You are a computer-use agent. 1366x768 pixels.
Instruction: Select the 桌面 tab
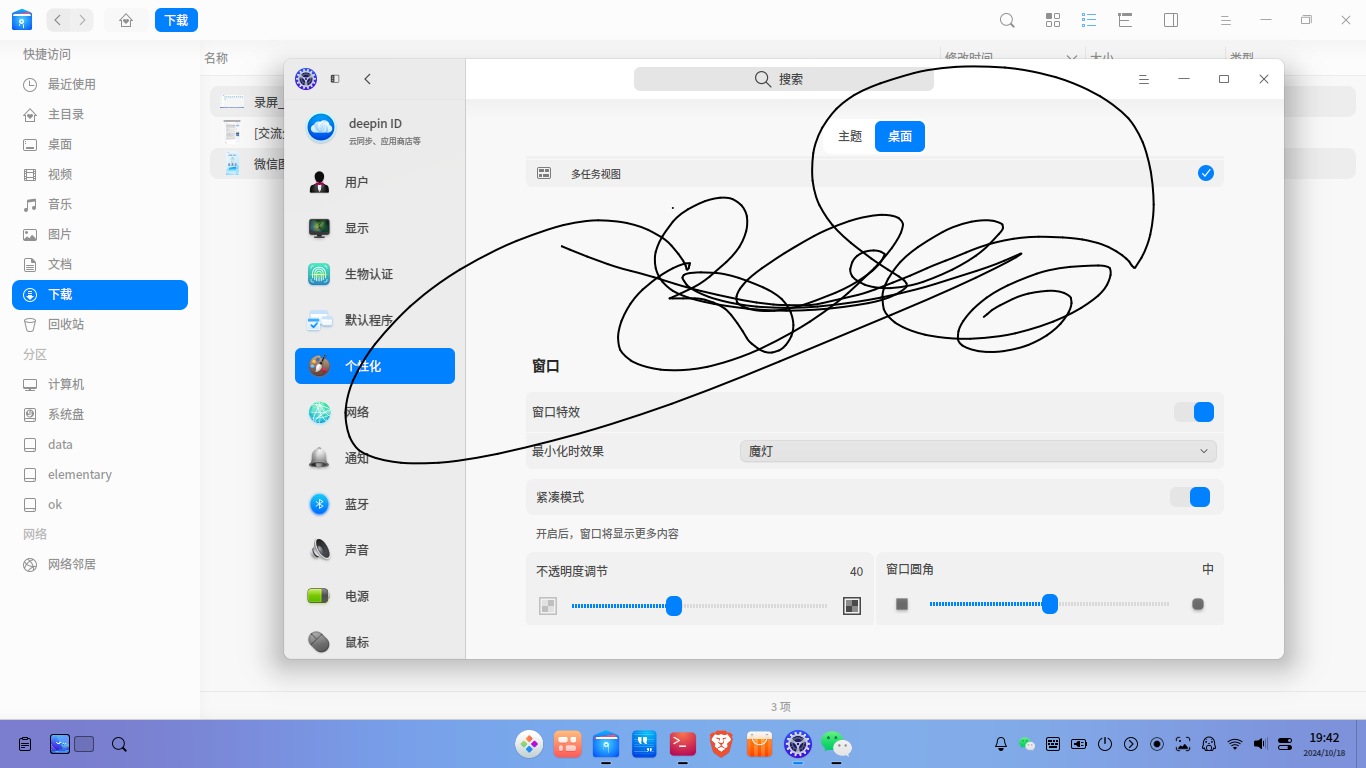(900, 136)
